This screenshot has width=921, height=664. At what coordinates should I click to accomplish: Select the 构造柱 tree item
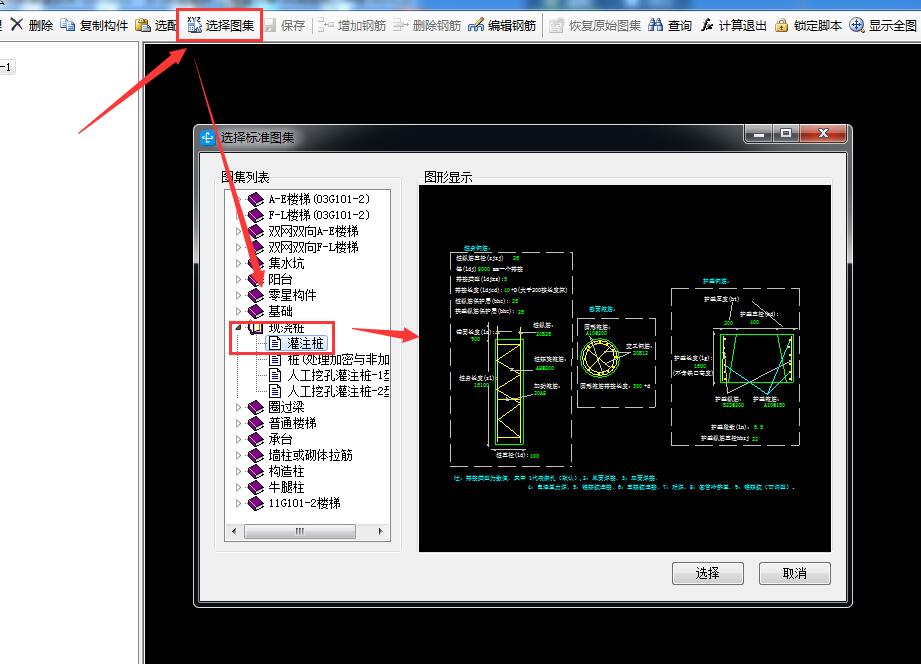coord(286,471)
